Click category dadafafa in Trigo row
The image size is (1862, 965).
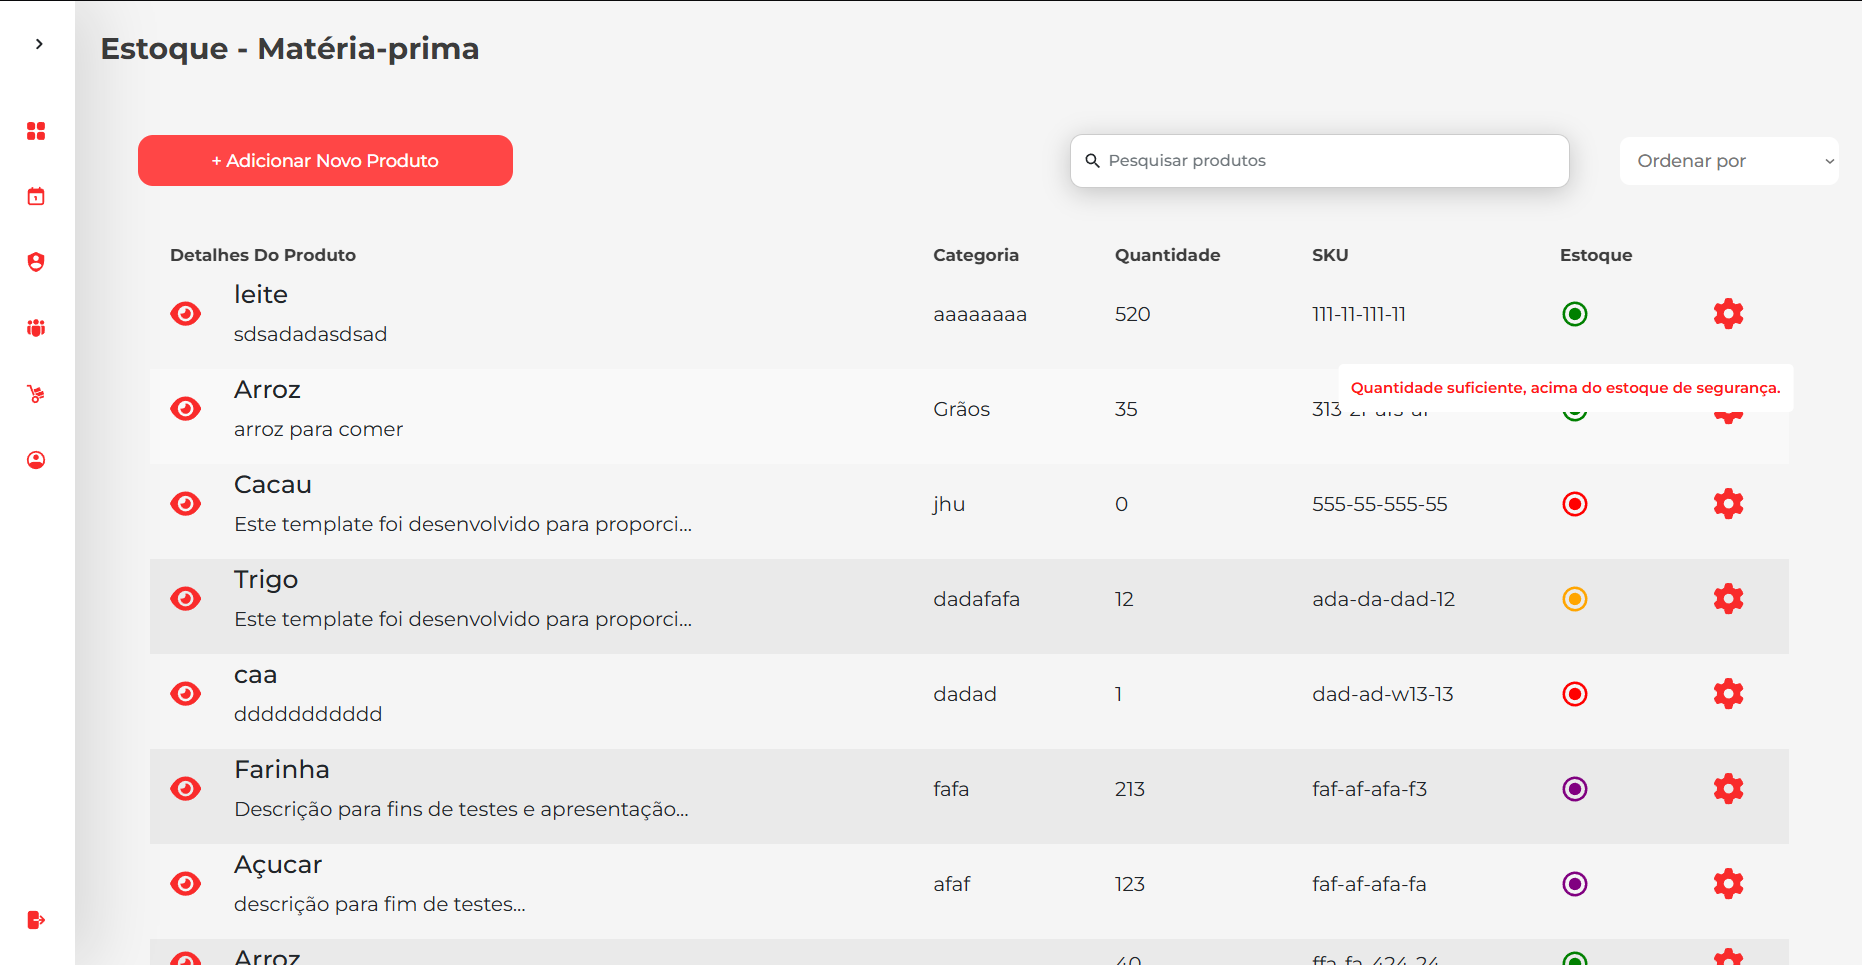point(977,599)
